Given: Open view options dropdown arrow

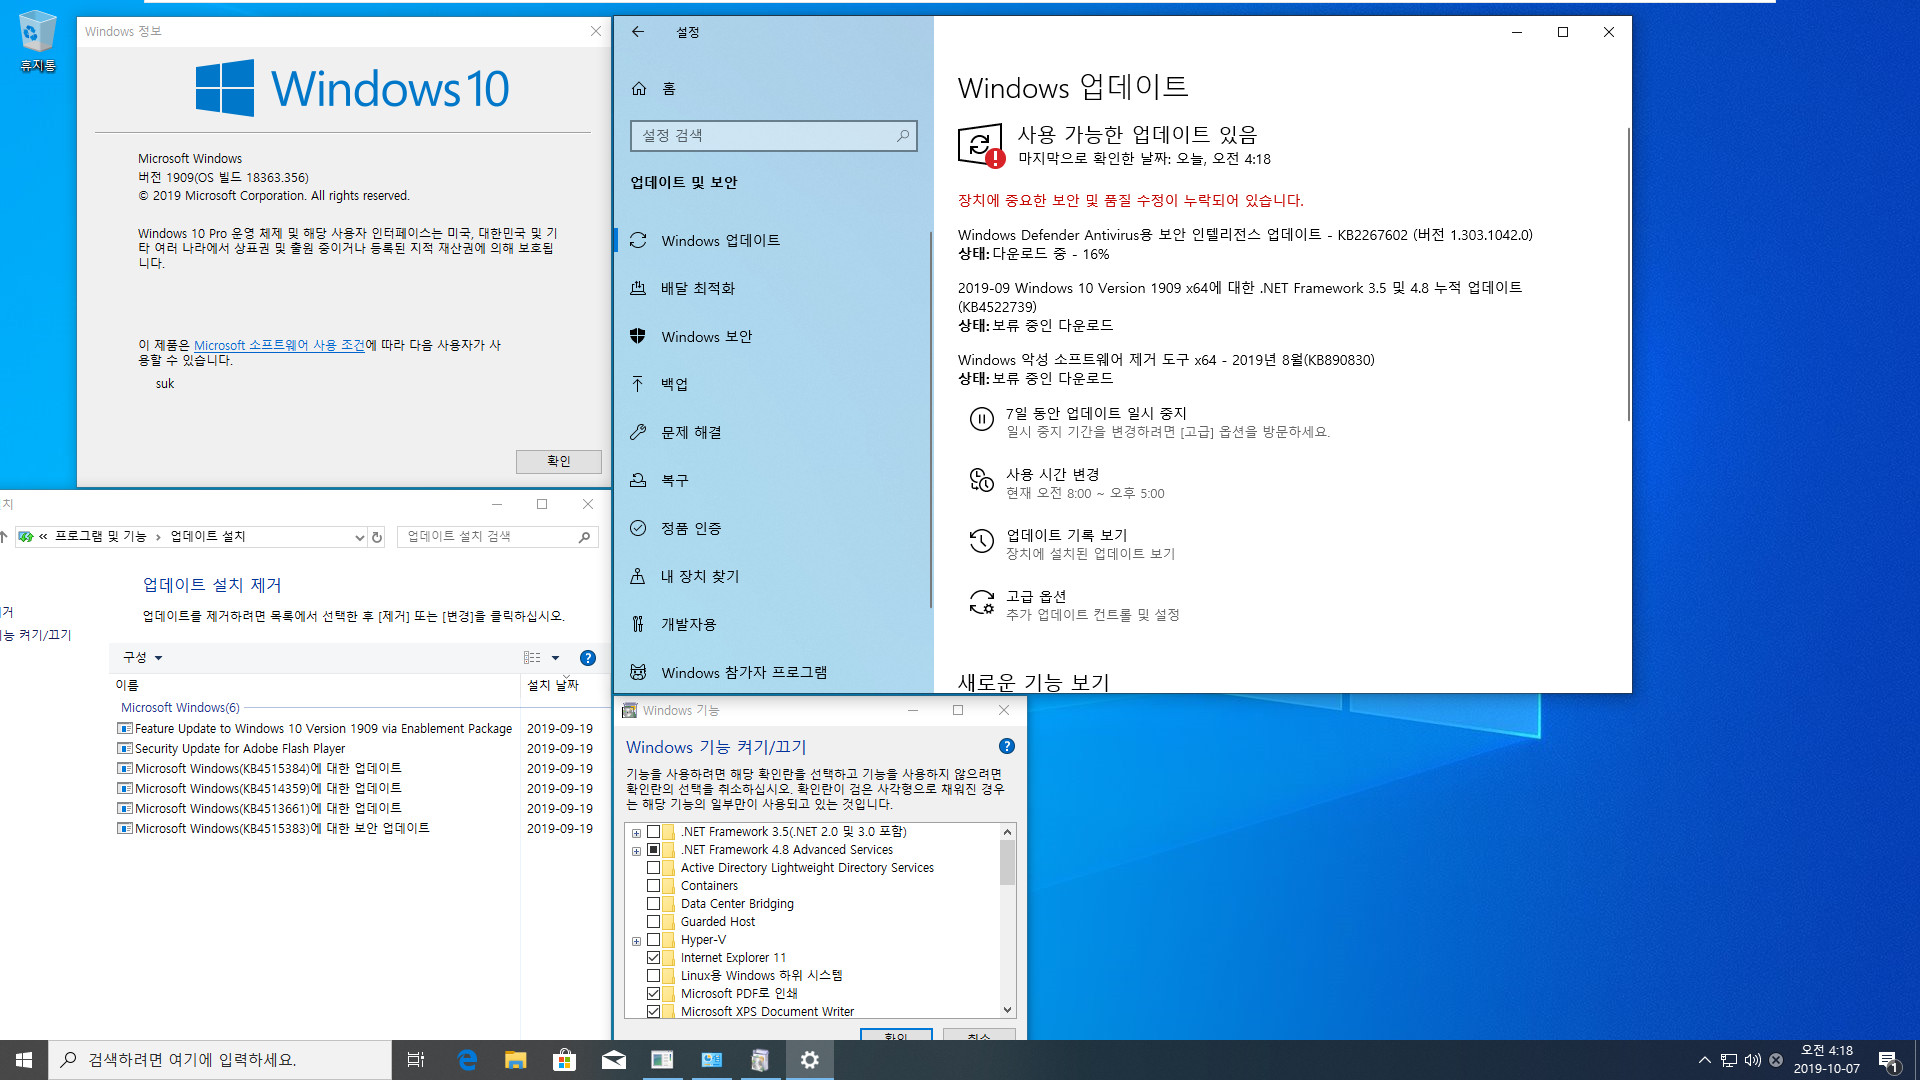Looking at the screenshot, I should 556,657.
